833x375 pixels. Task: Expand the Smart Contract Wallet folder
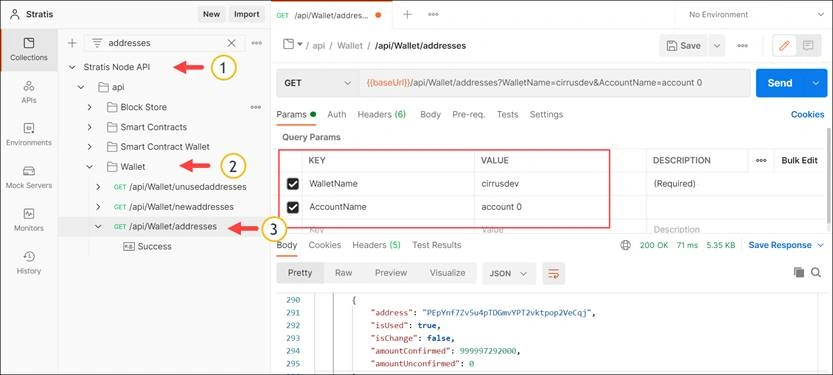pos(89,147)
